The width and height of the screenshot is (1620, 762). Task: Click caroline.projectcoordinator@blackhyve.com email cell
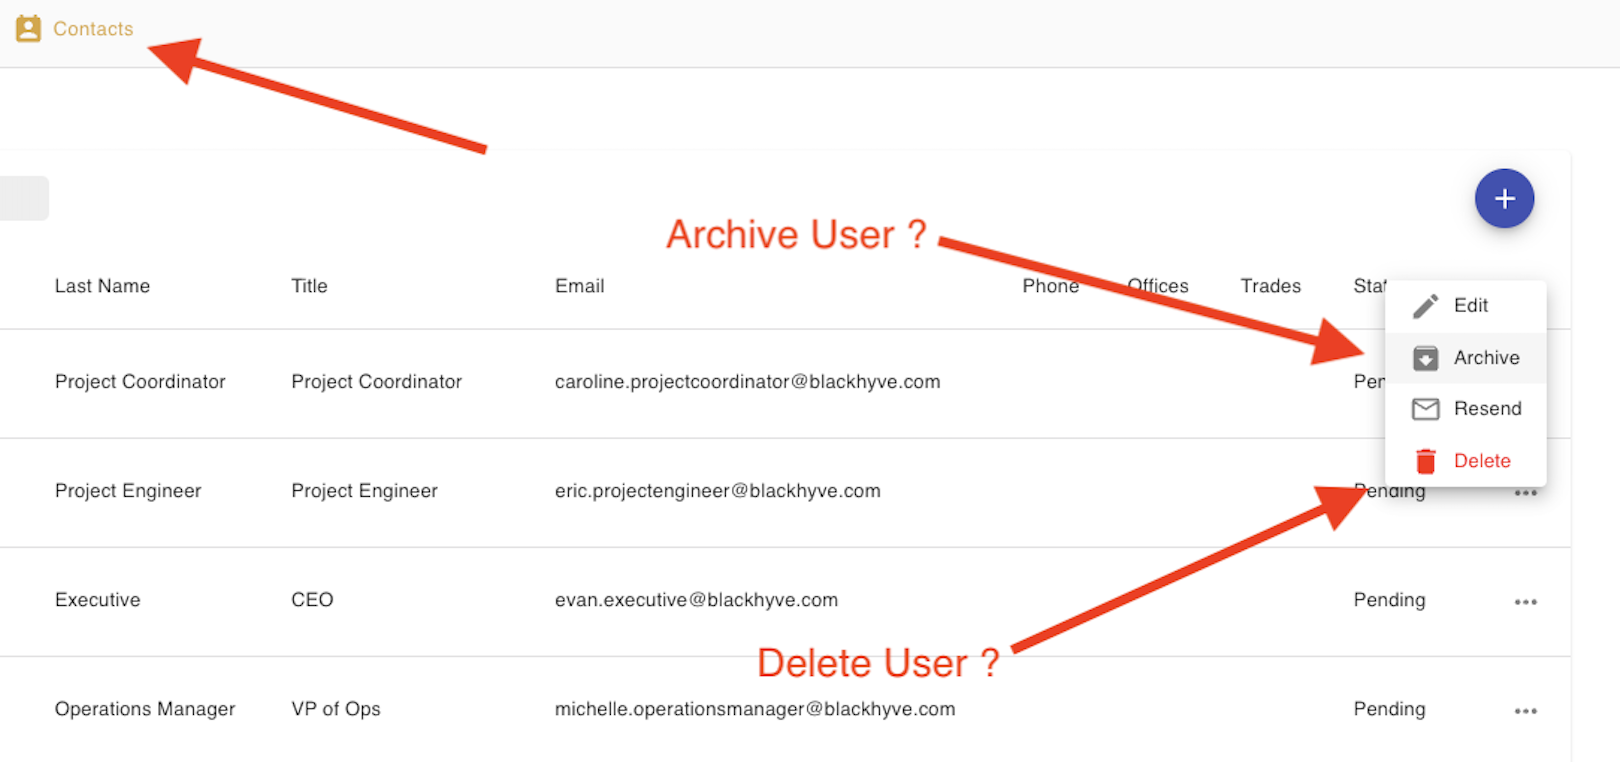coord(747,382)
